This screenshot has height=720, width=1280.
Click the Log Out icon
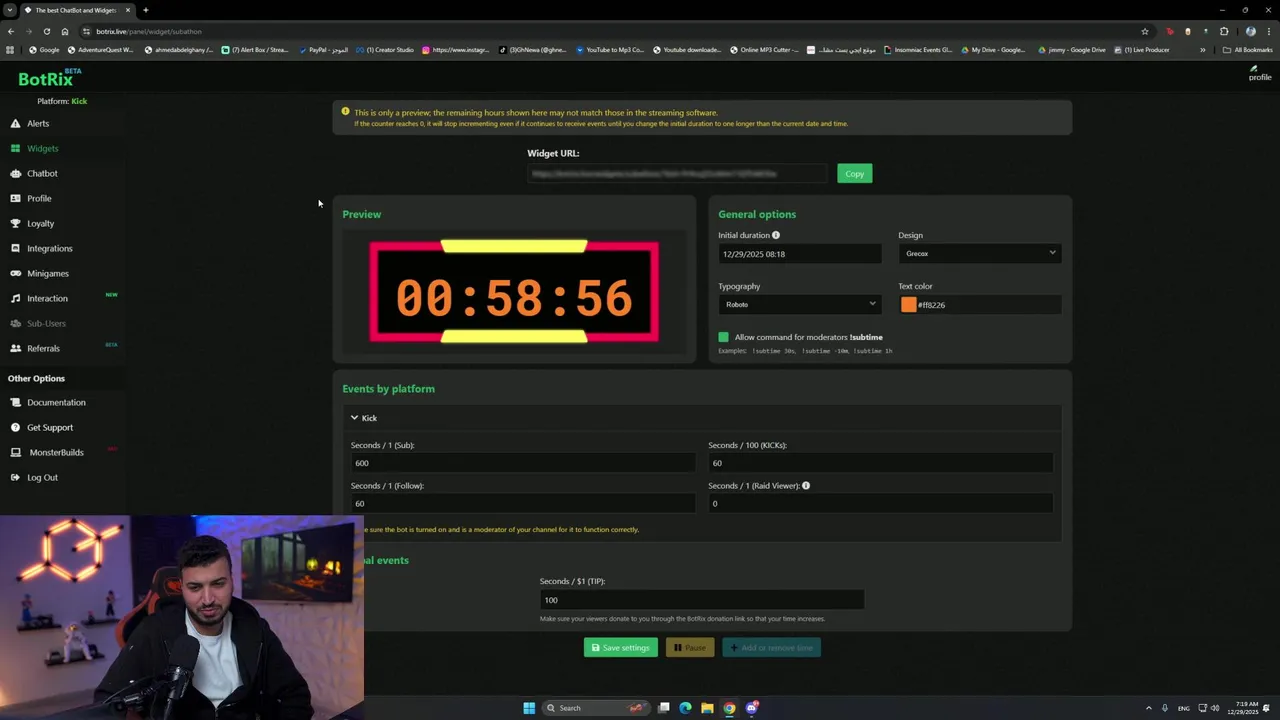tap(15, 477)
